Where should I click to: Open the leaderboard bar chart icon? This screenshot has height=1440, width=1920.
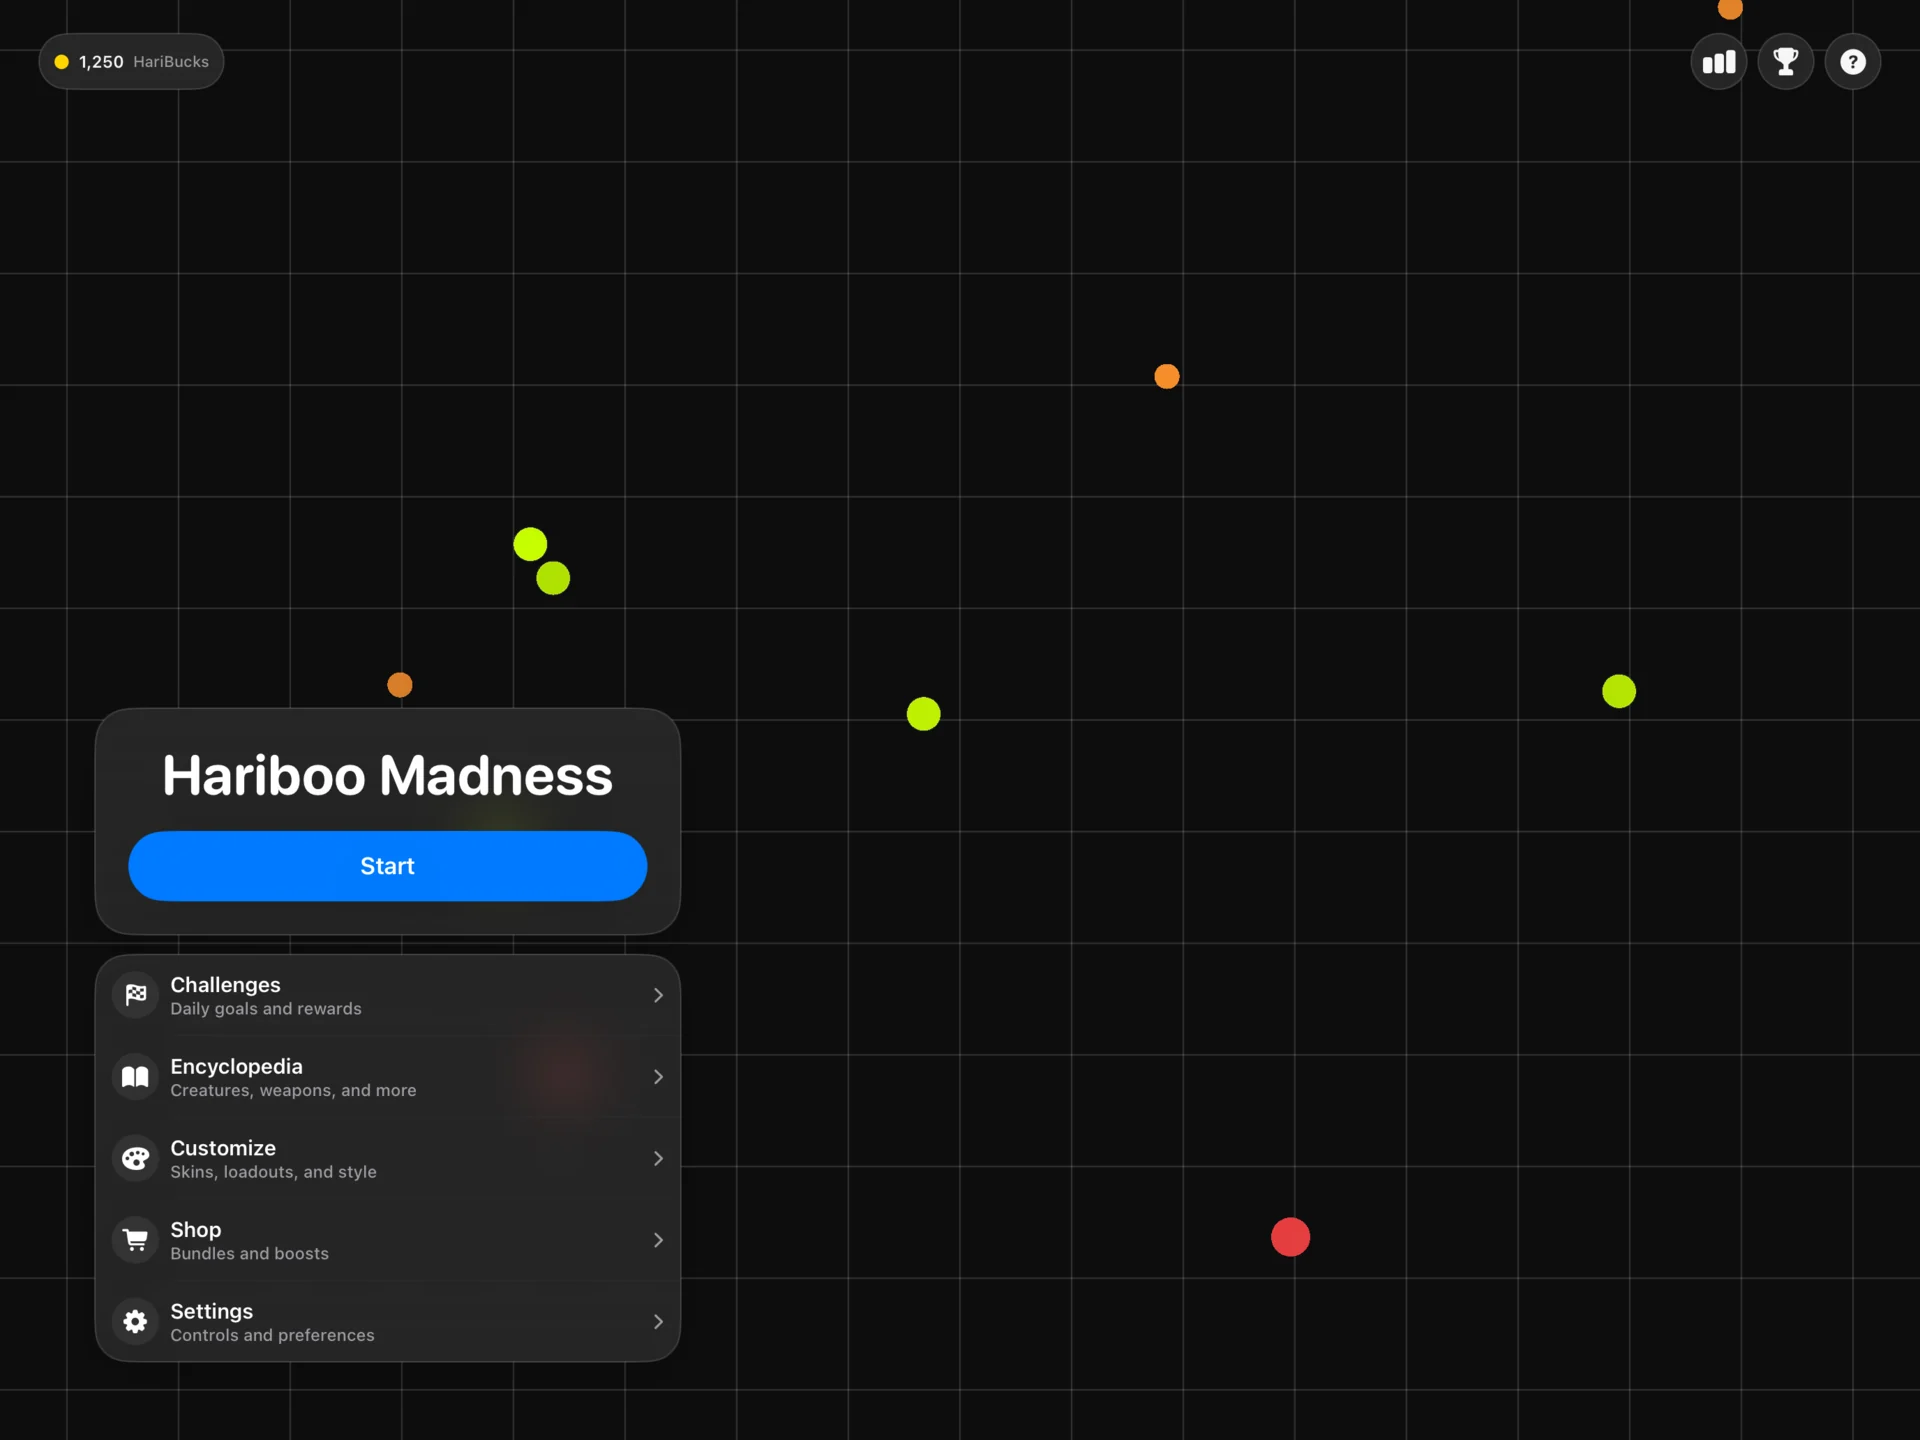(1718, 62)
